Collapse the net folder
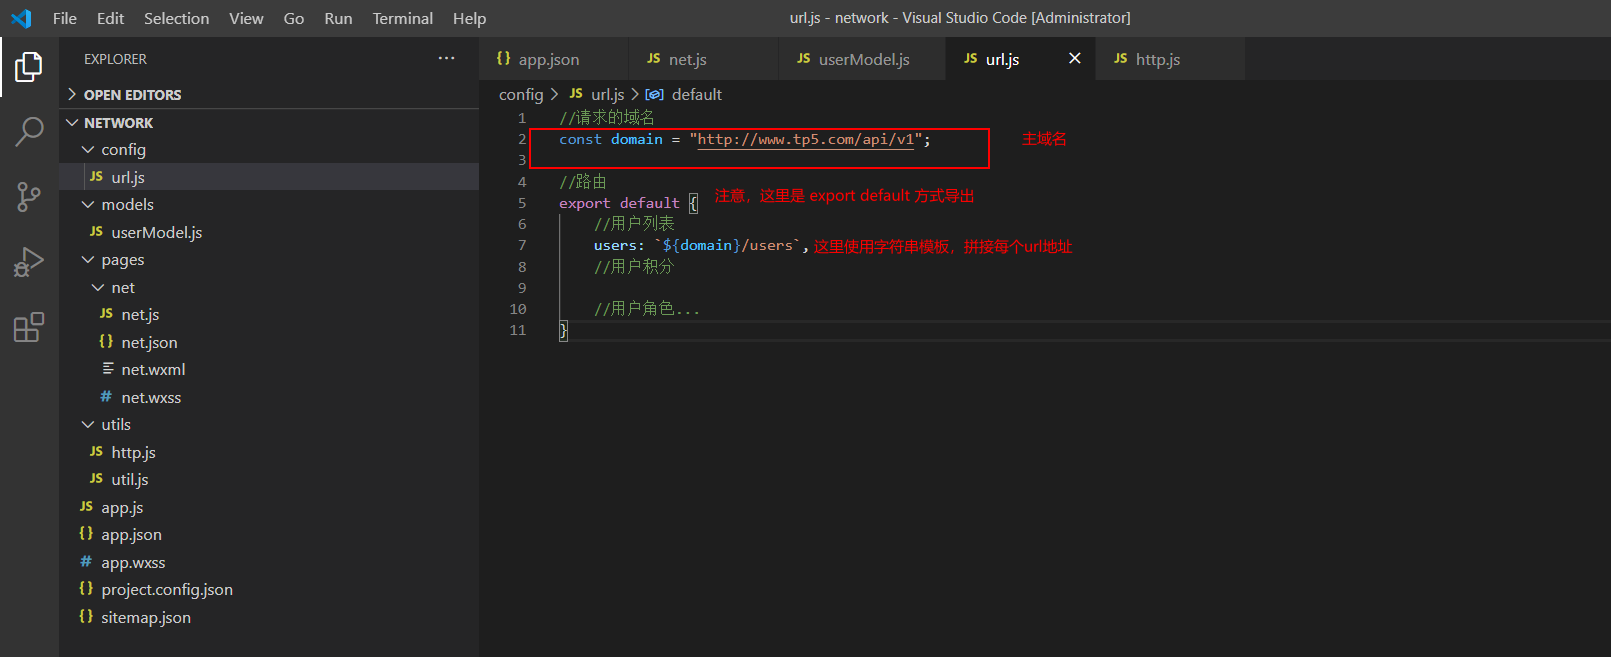 click(x=269, y=288)
